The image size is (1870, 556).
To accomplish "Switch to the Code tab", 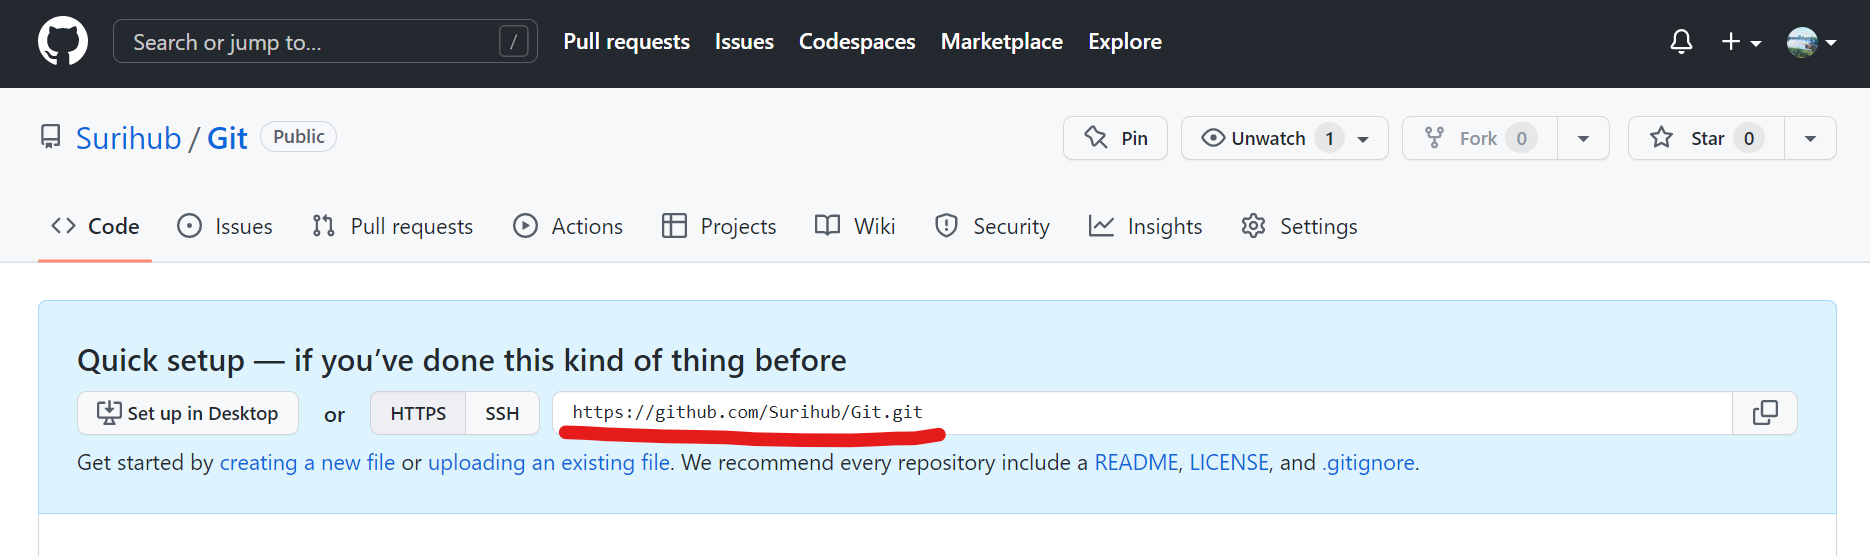I will [95, 226].
